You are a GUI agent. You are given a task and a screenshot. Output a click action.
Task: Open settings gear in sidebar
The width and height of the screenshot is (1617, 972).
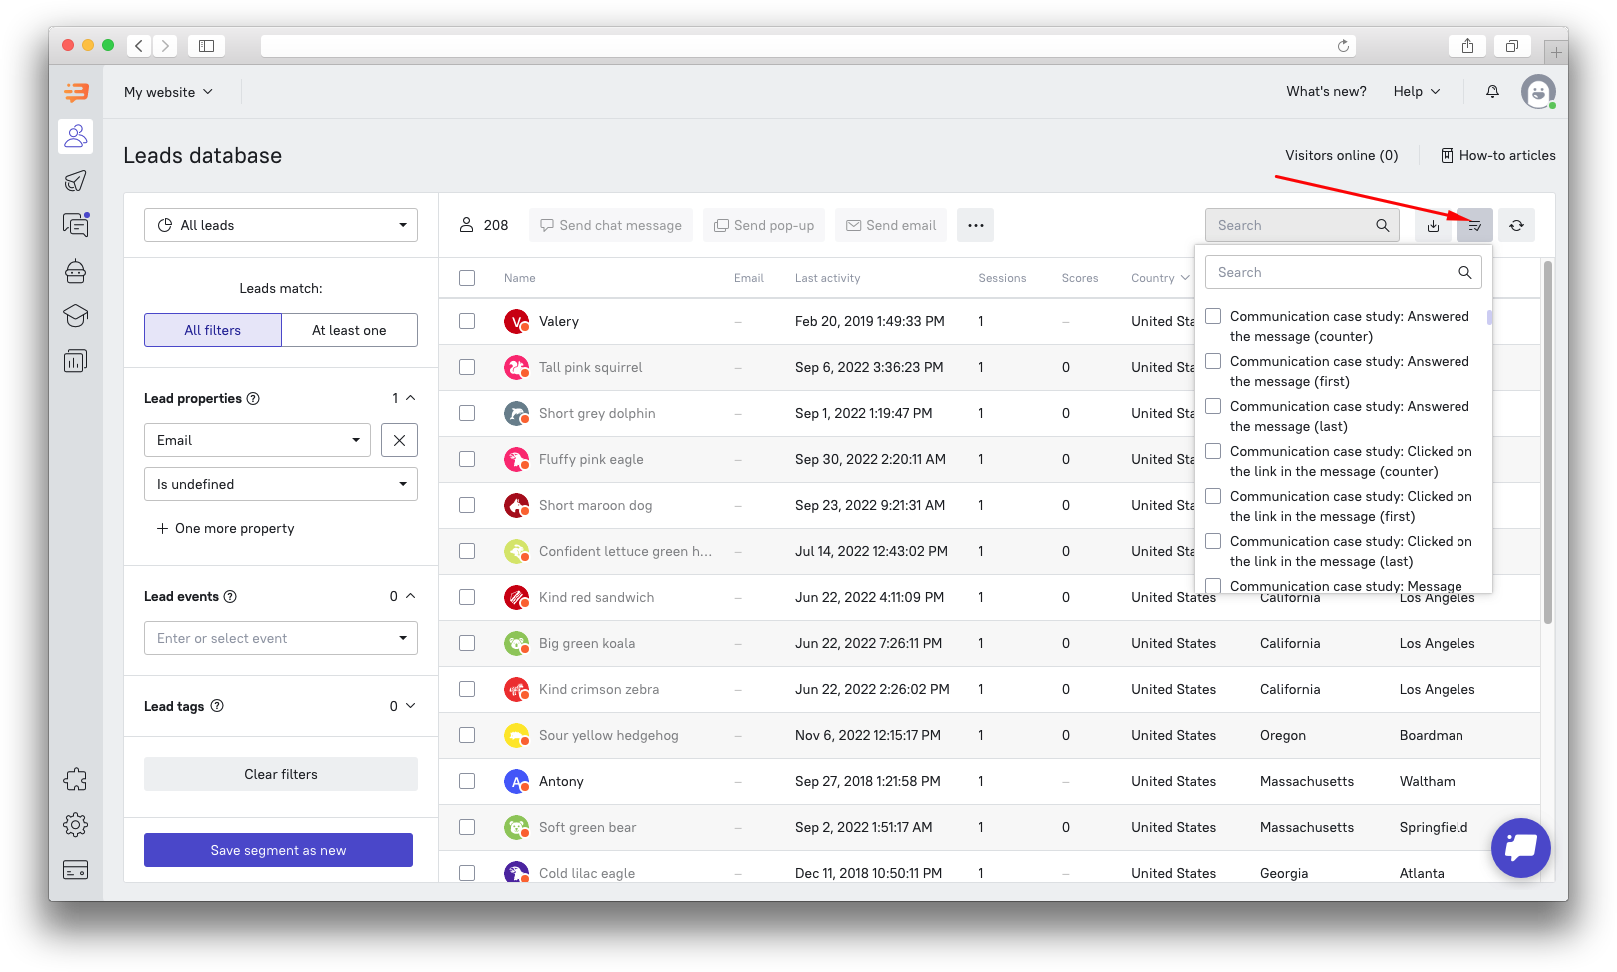(76, 825)
